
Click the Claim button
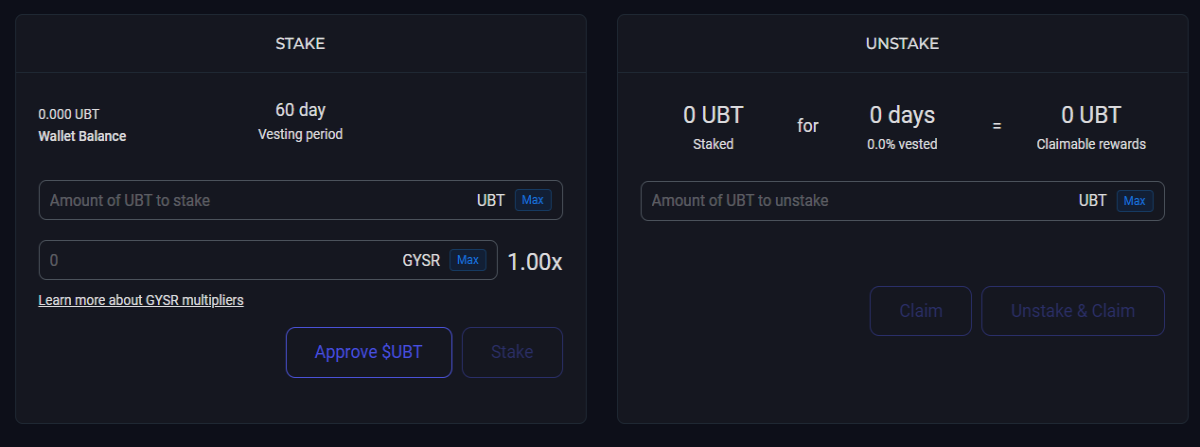921,311
